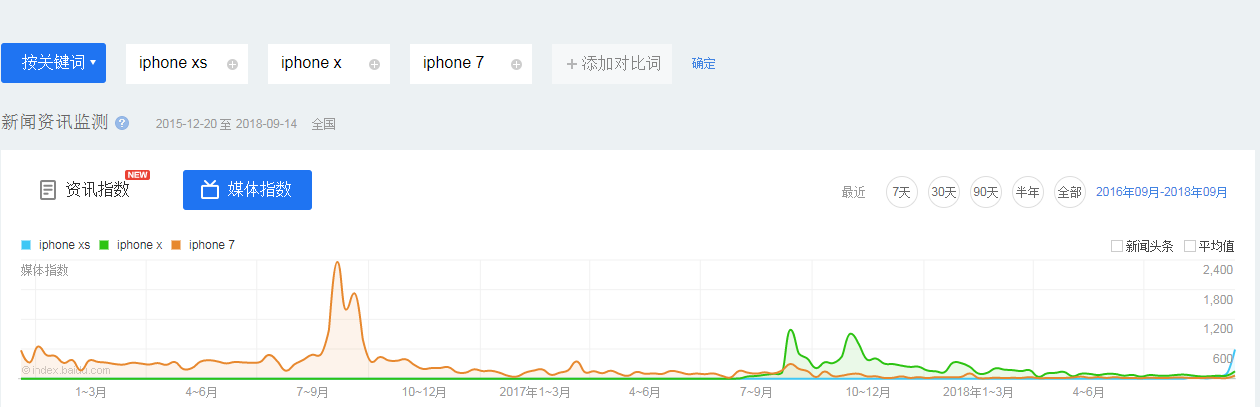Viewport: 1260px width, 407px height.
Task: Click the 确定 confirm link
Action: click(x=704, y=63)
